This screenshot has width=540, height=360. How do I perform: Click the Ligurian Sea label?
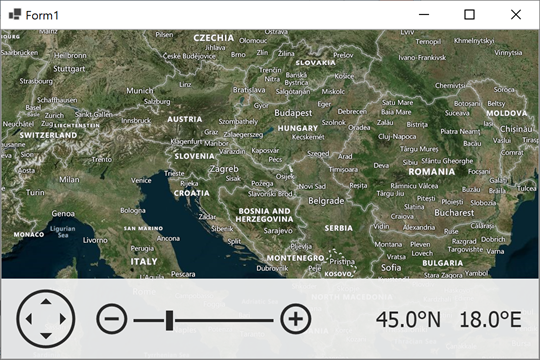[62, 232]
